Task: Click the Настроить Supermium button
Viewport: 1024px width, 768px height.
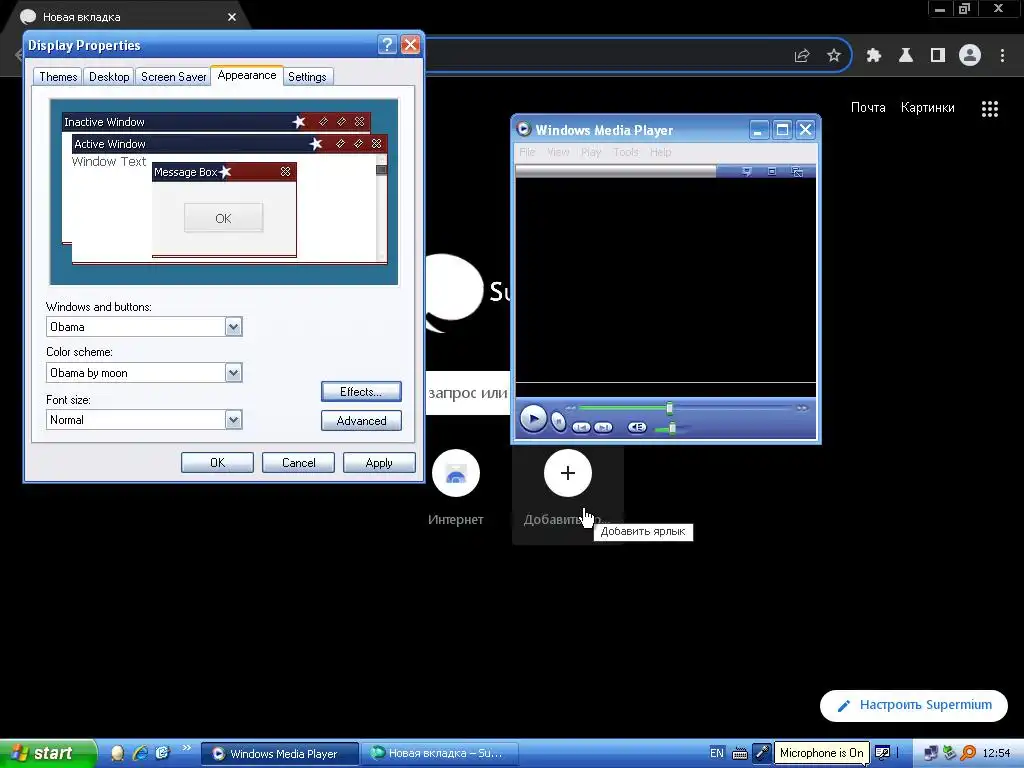Action: click(914, 705)
